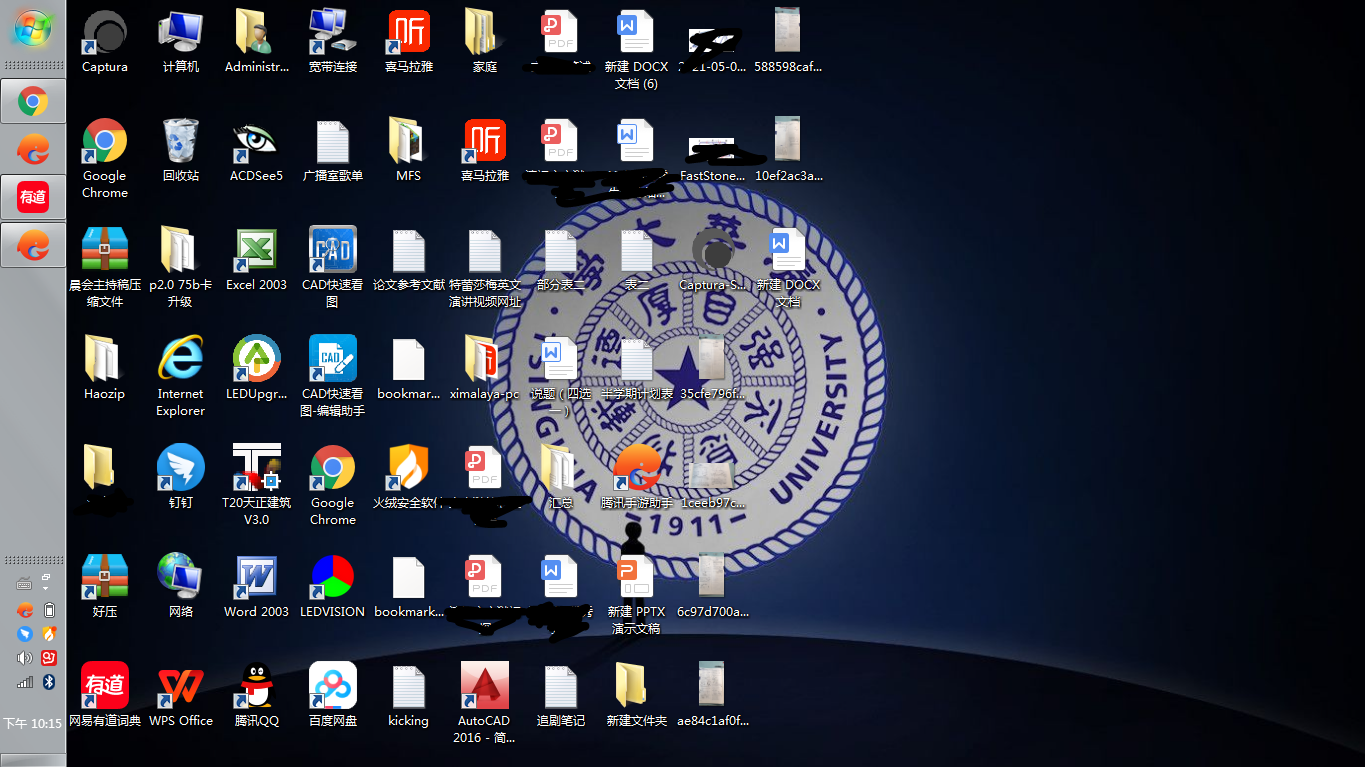Launch the 网易有道词典 desktop shortcut

[105, 696]
